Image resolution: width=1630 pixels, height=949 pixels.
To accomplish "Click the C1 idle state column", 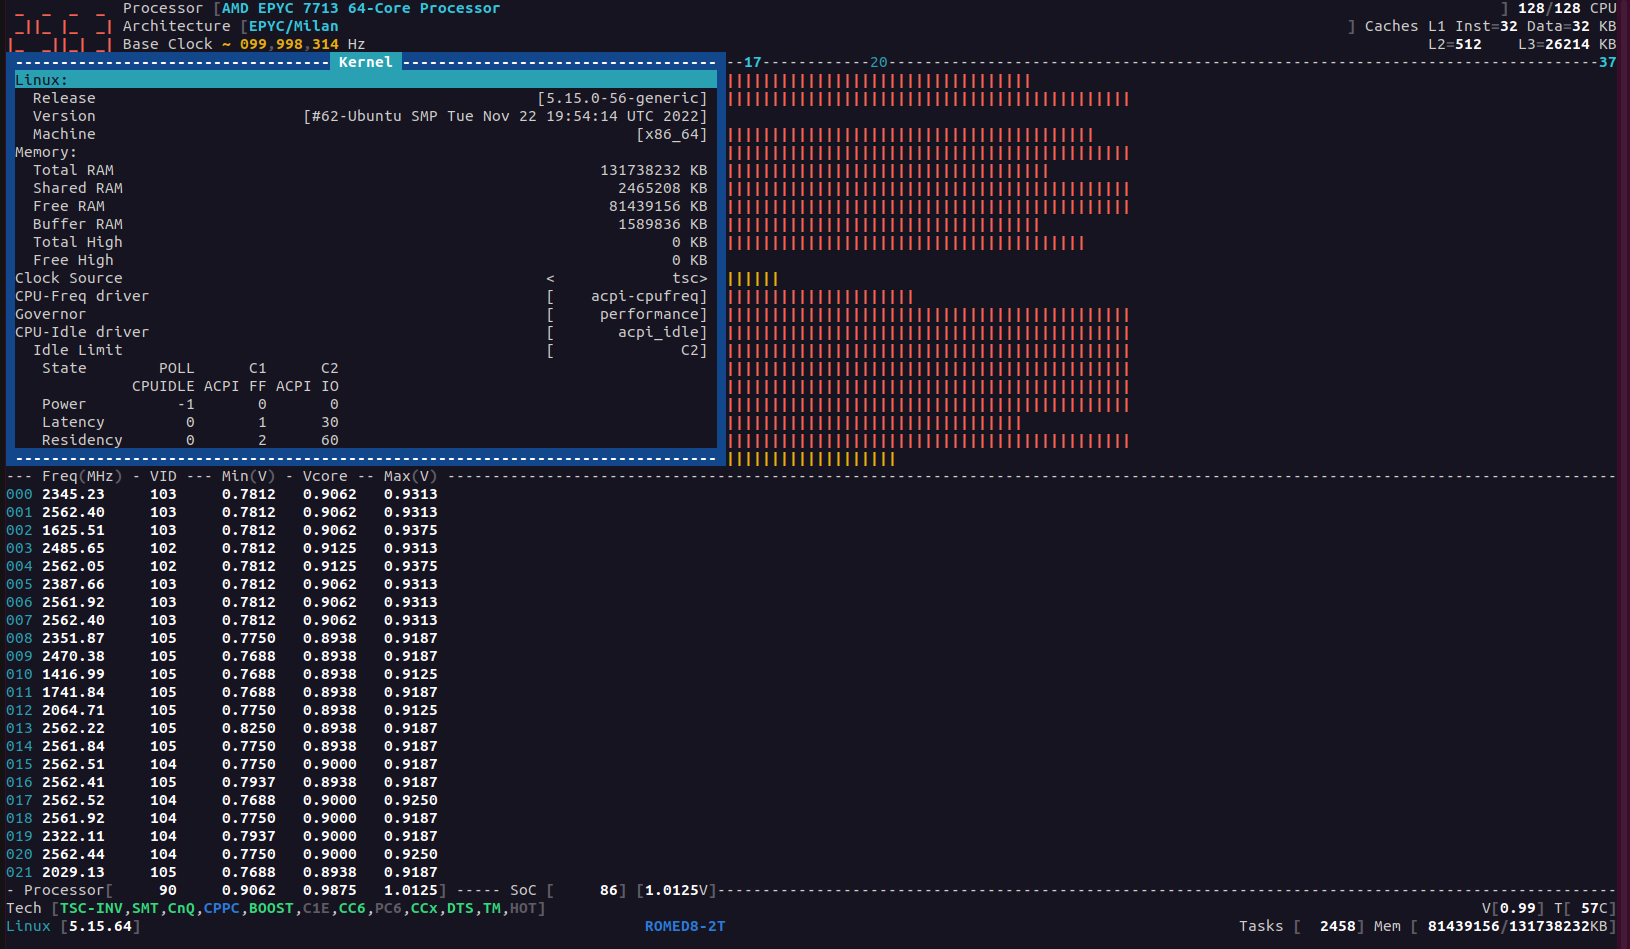I will pos(258,368).
